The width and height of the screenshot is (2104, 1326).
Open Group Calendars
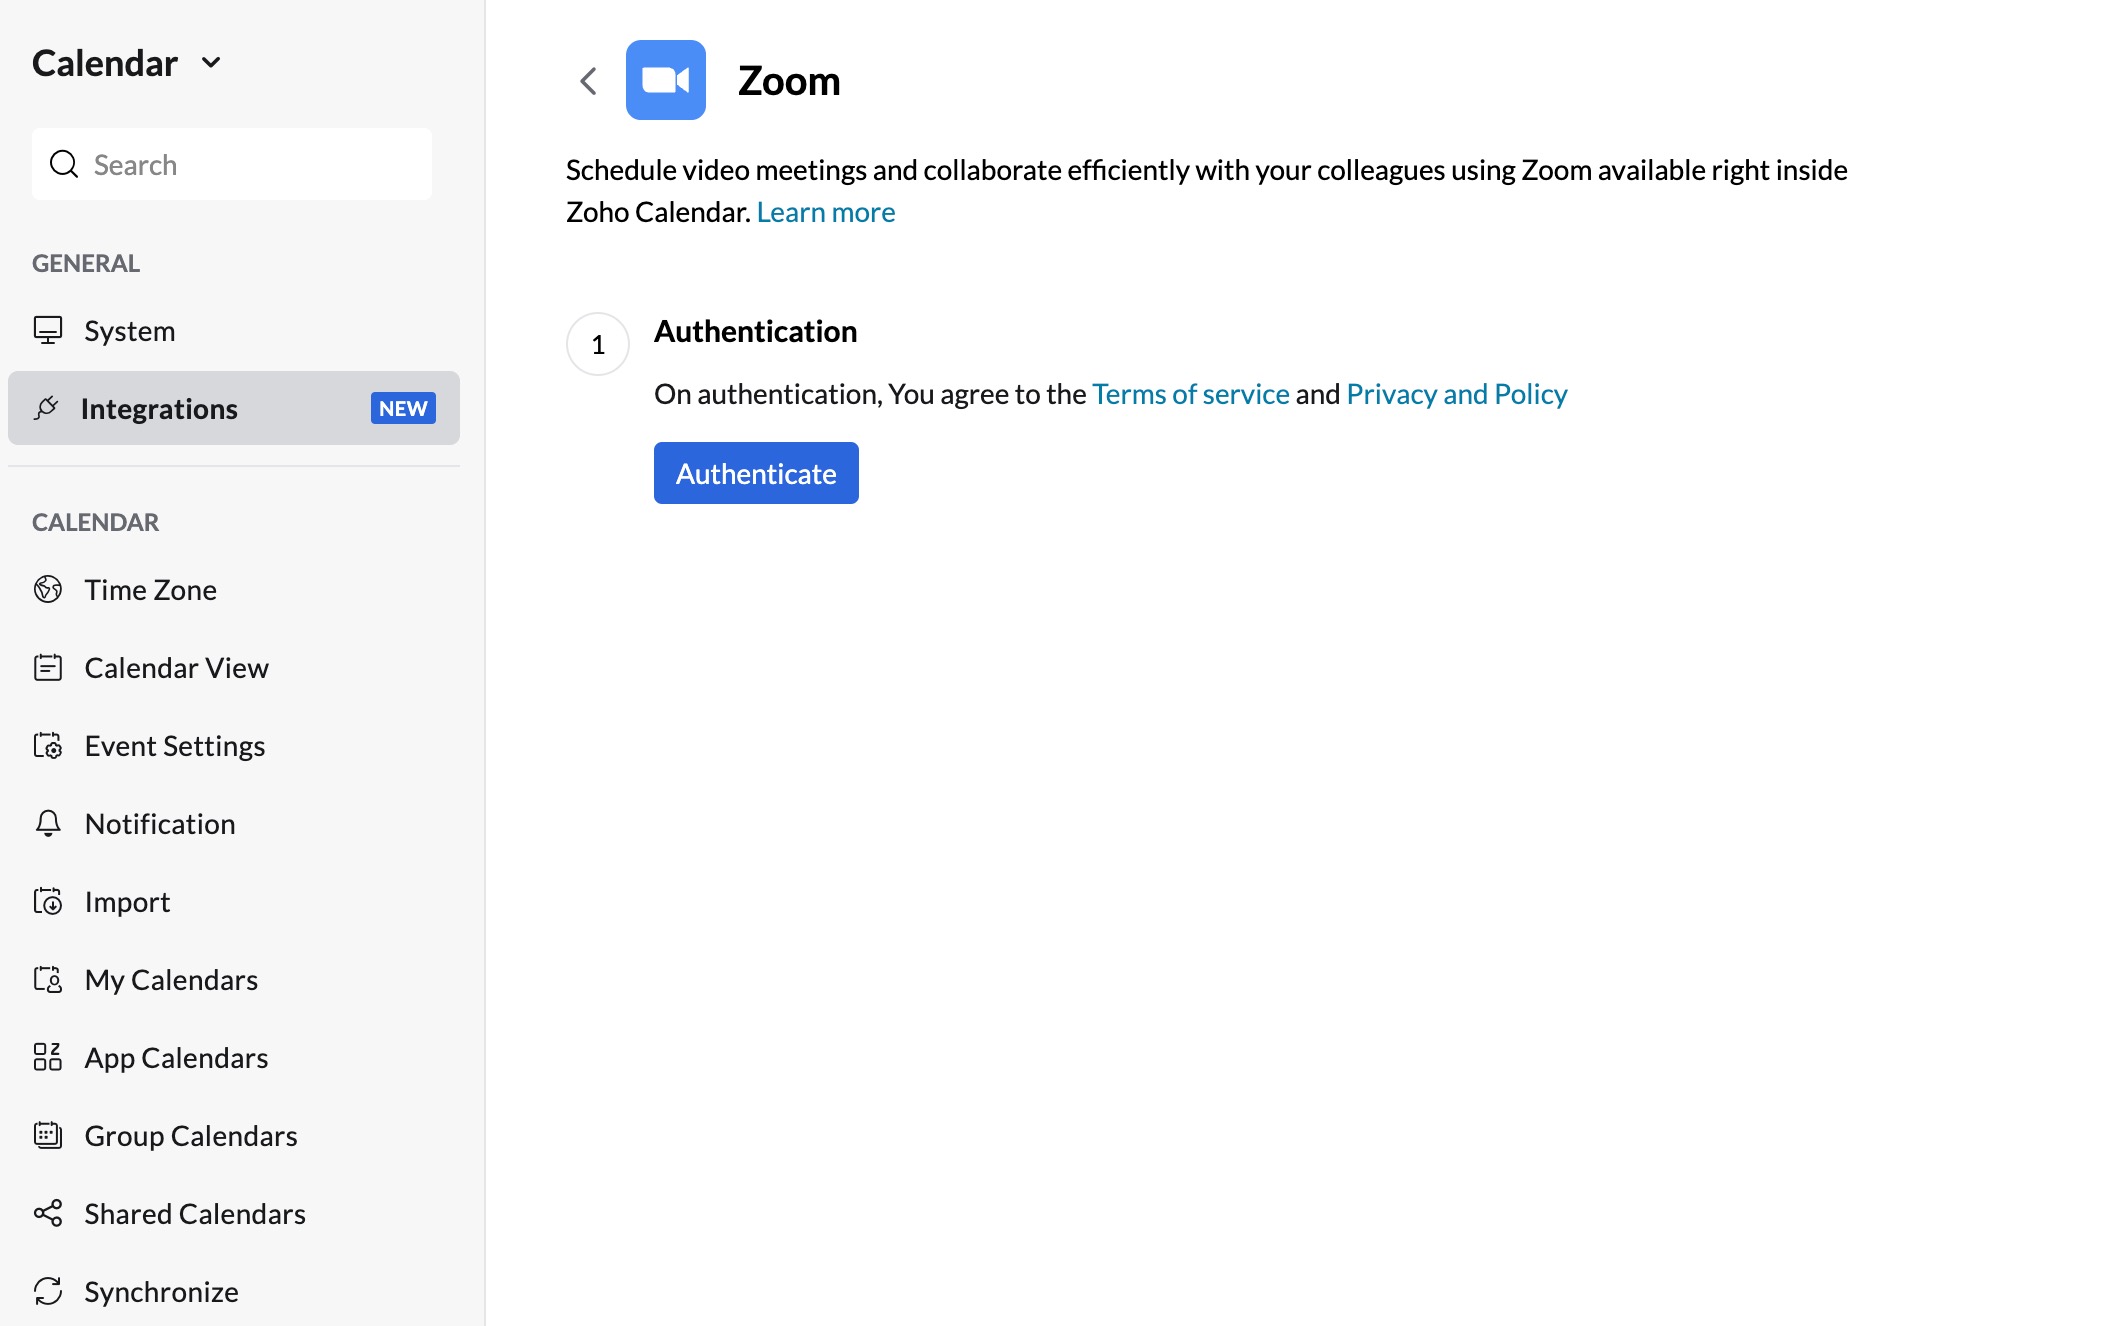[x=234, y=1135]
